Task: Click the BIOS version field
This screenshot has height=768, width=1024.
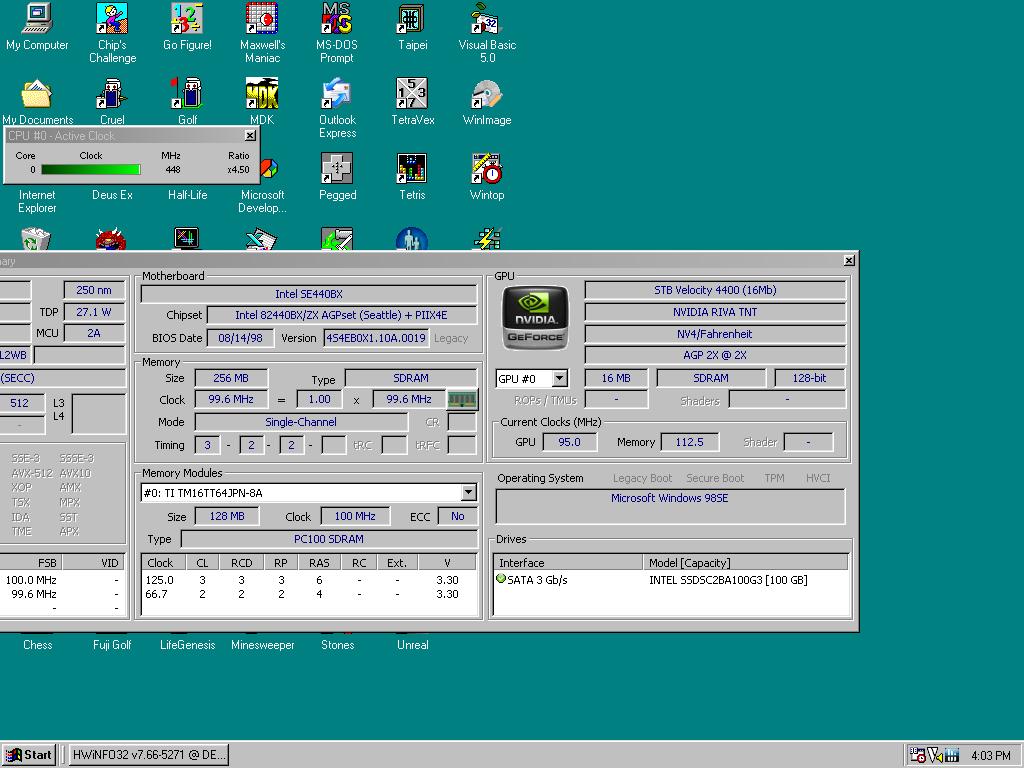Action: click(376, 338)
